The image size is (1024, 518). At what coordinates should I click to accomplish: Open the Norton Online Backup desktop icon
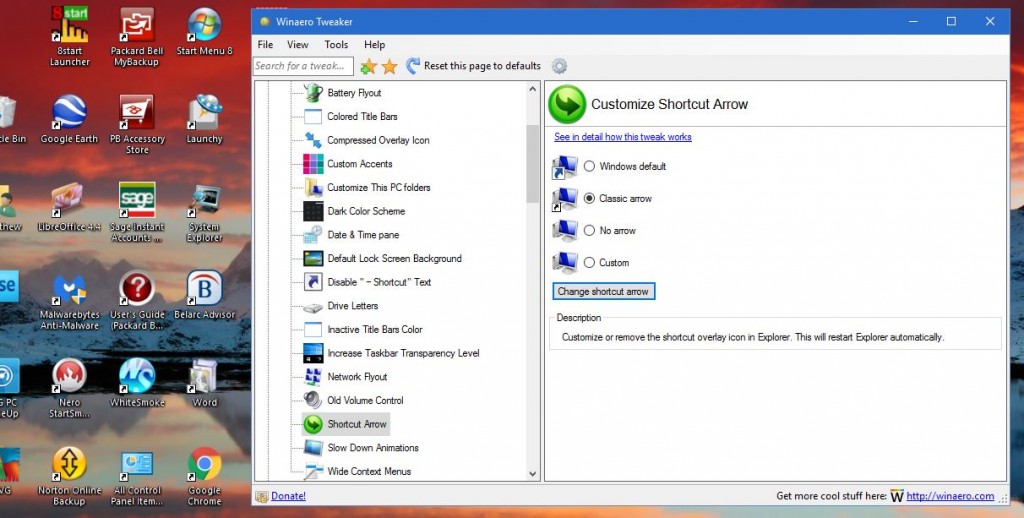point(69,476)
